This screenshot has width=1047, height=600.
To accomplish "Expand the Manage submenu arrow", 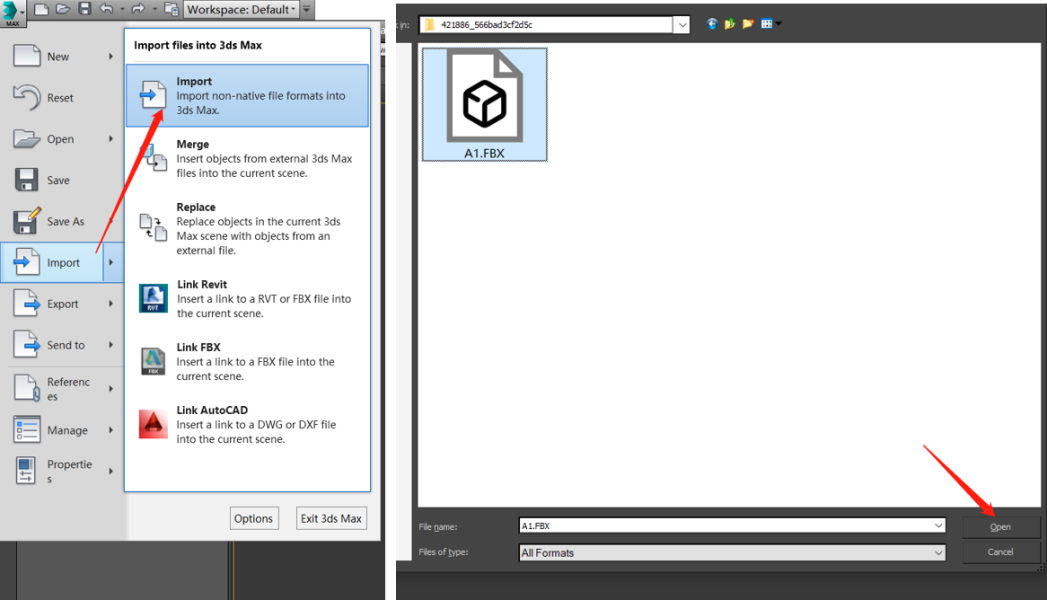I will 111,430.
